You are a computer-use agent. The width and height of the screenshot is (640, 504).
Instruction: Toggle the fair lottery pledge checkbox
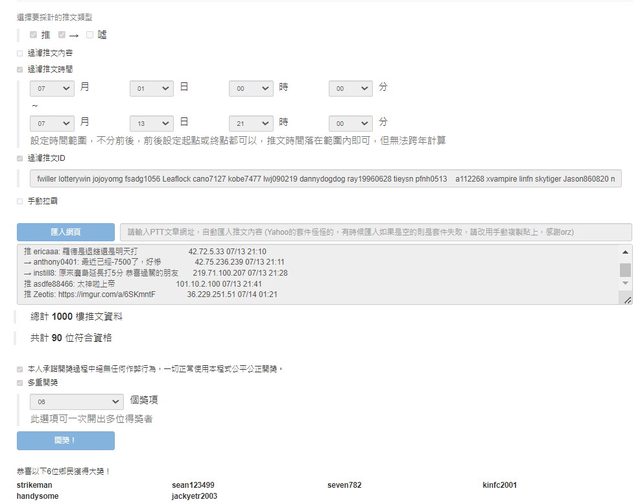19,368
